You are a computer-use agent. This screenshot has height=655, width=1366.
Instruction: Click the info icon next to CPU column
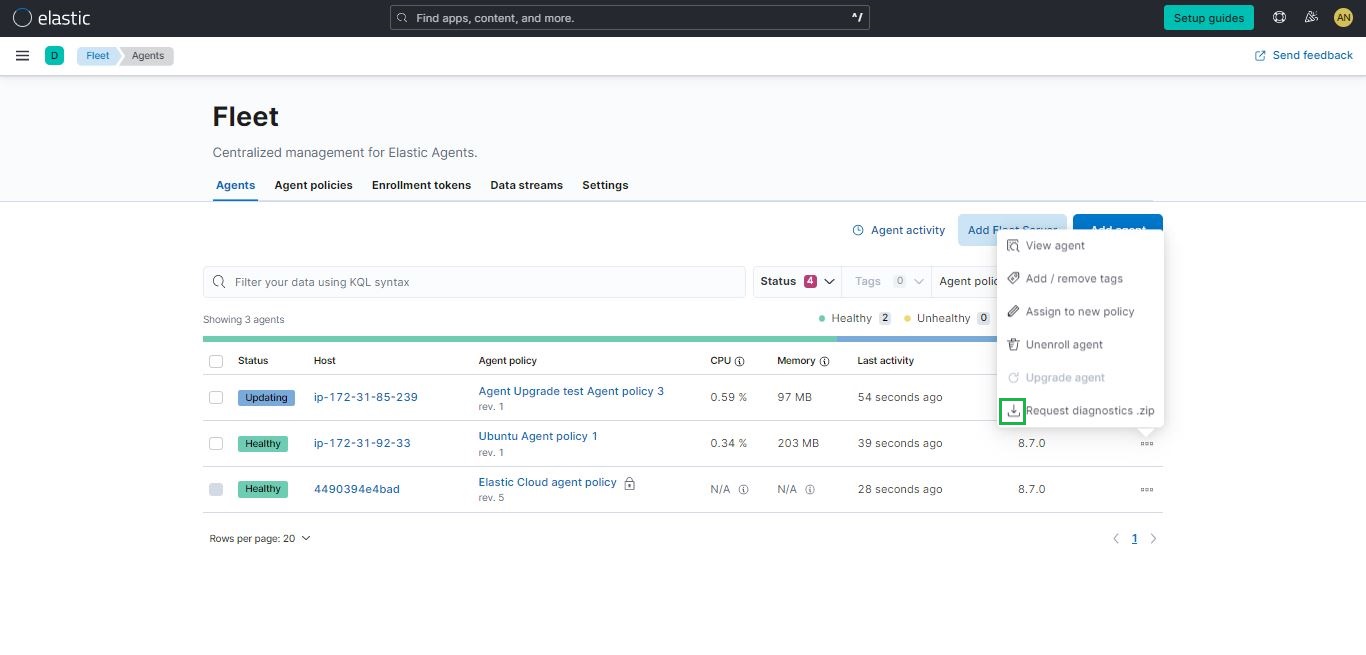tap(737, 360)
